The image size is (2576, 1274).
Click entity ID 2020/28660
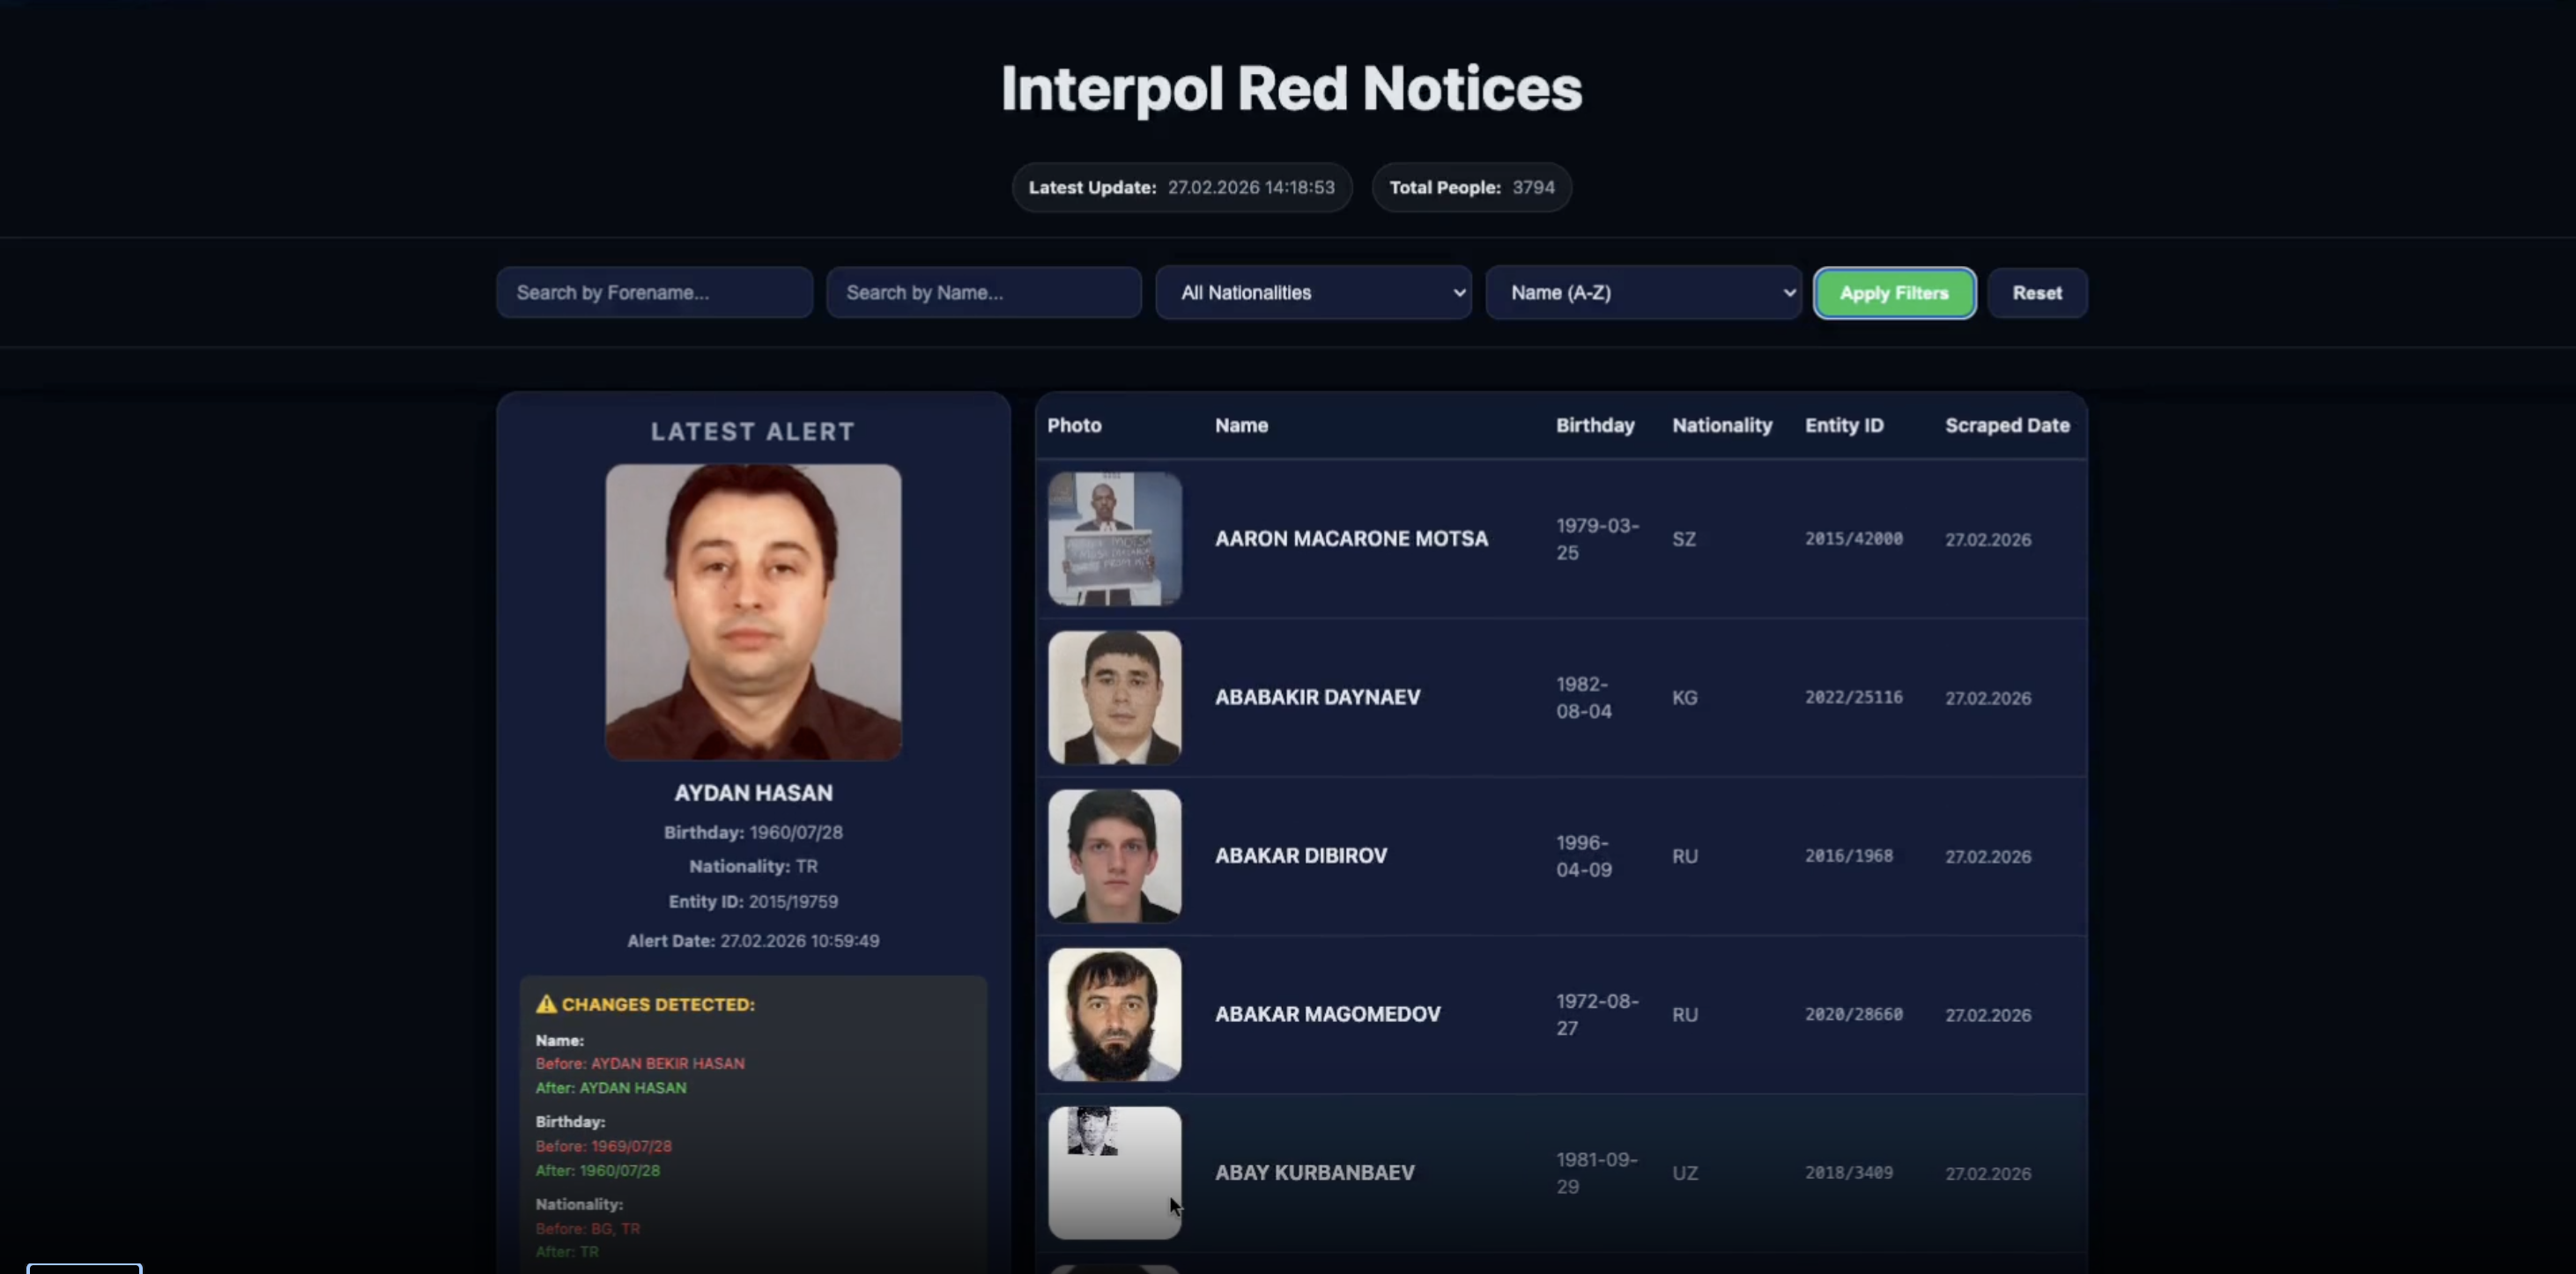pos(1853,1014)
